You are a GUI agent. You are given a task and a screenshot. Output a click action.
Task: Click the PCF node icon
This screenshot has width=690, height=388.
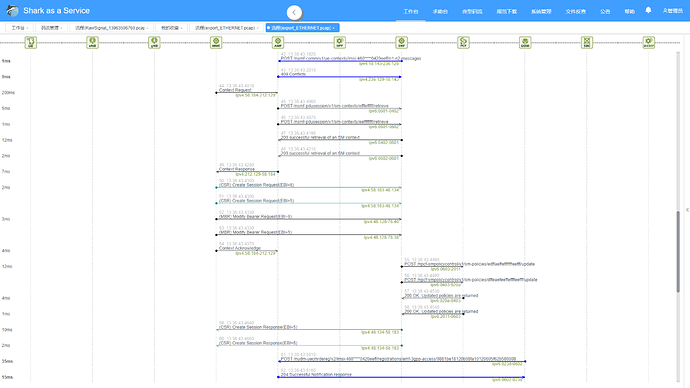click(x=463, y=43)
